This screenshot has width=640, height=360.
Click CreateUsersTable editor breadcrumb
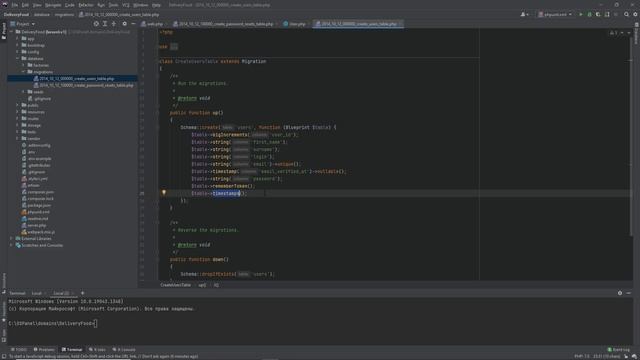(x=176, y=285)
